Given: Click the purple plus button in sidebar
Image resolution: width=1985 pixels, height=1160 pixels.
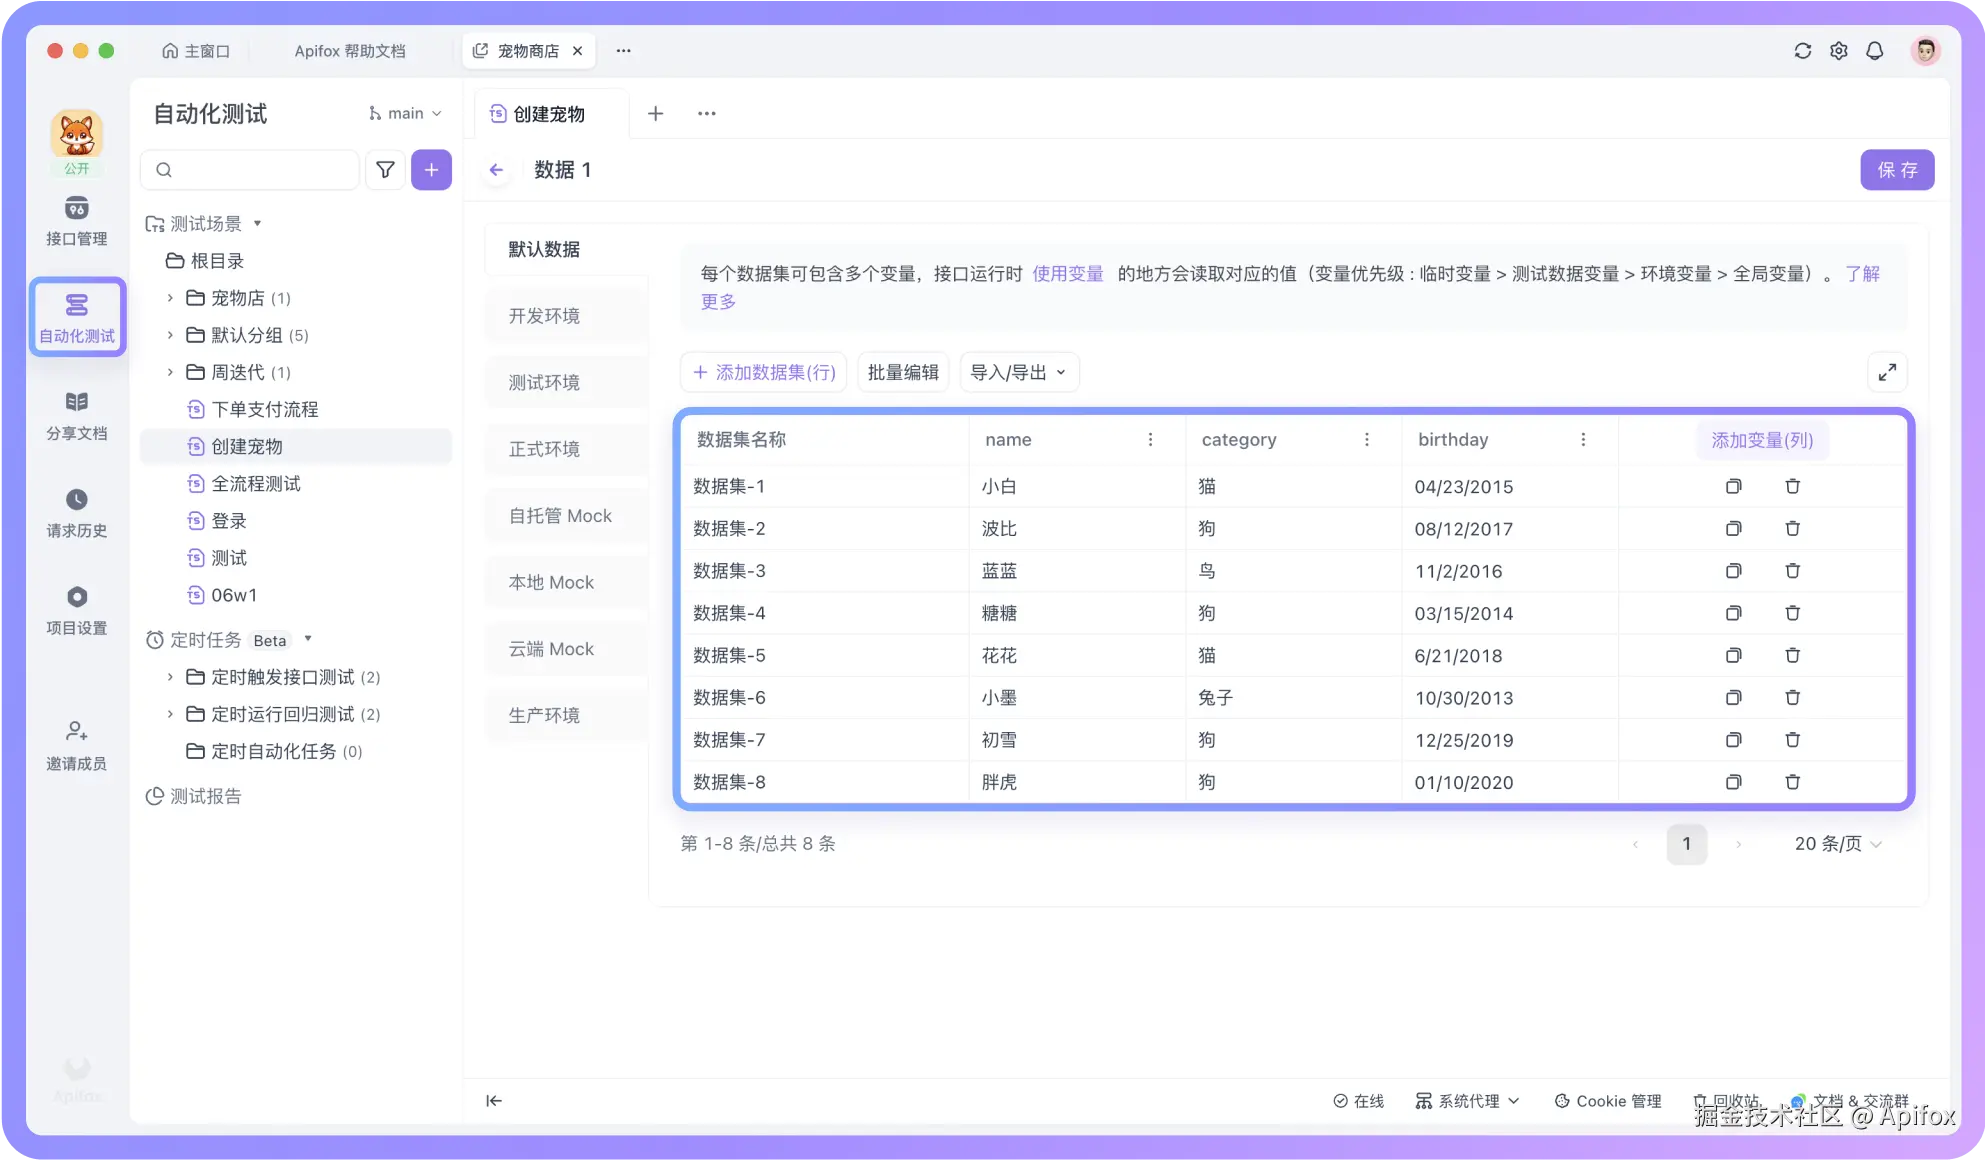Looking at the screenshot, I should (x=431, y=170).
